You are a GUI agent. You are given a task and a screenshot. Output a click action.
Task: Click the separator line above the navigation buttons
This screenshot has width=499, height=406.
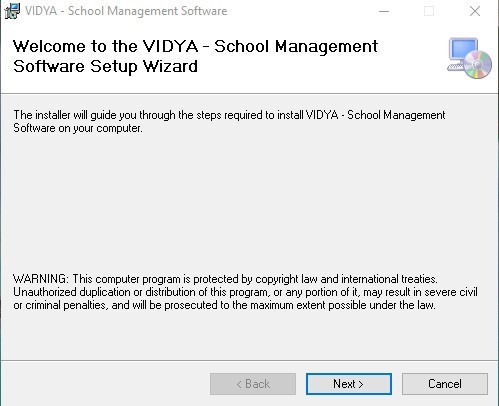249,360
